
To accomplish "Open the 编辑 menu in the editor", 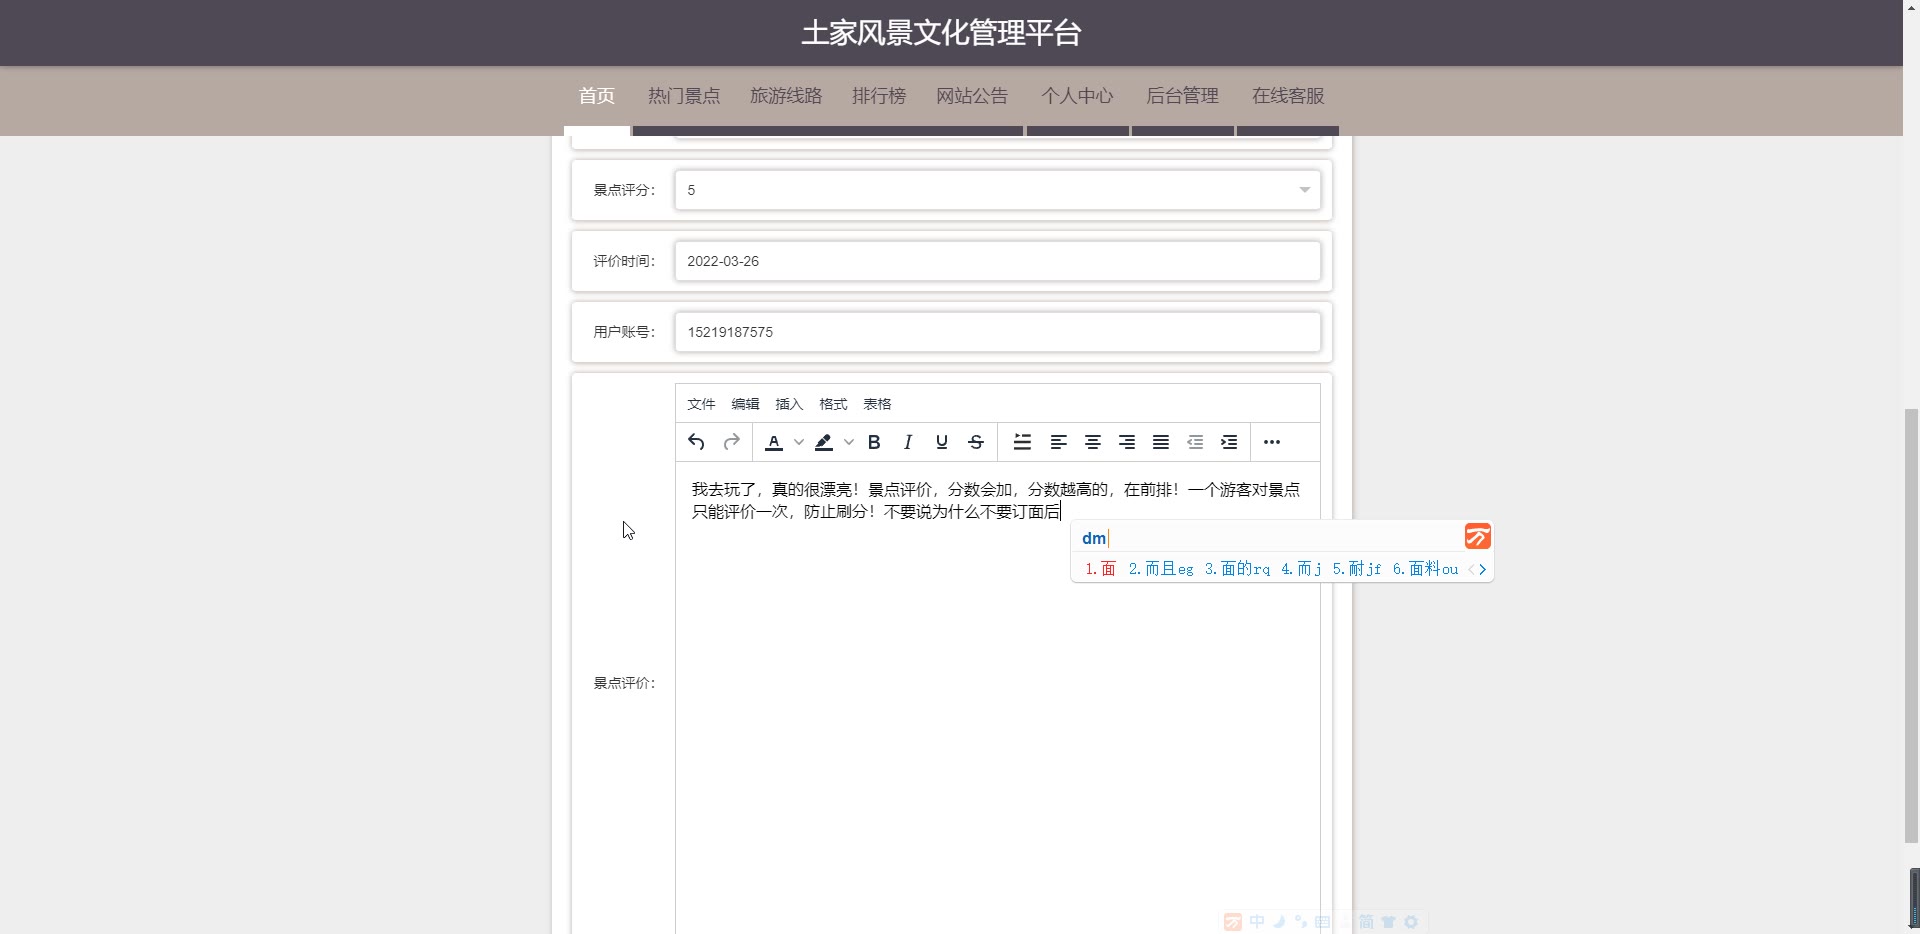I will pos(745,404).
